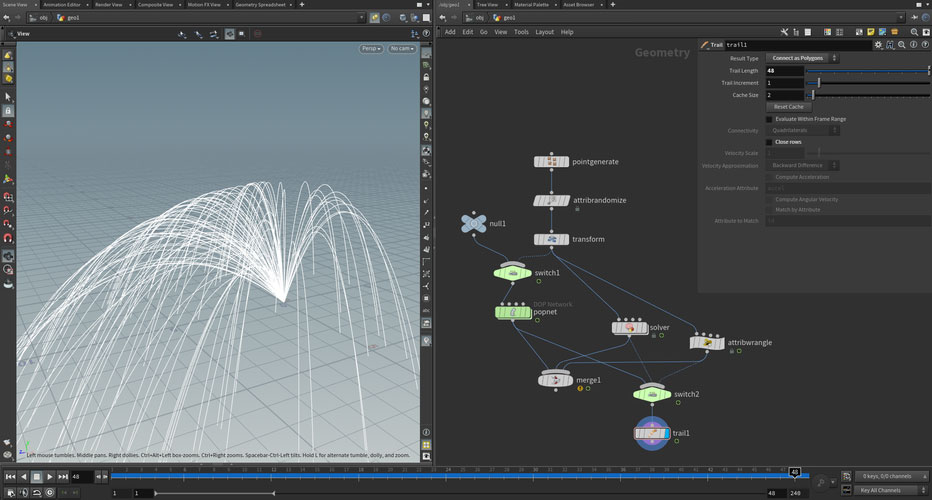Adjust the Trail Length slider
Viewport: 932px width, 500px height.
tap(868, 71)
